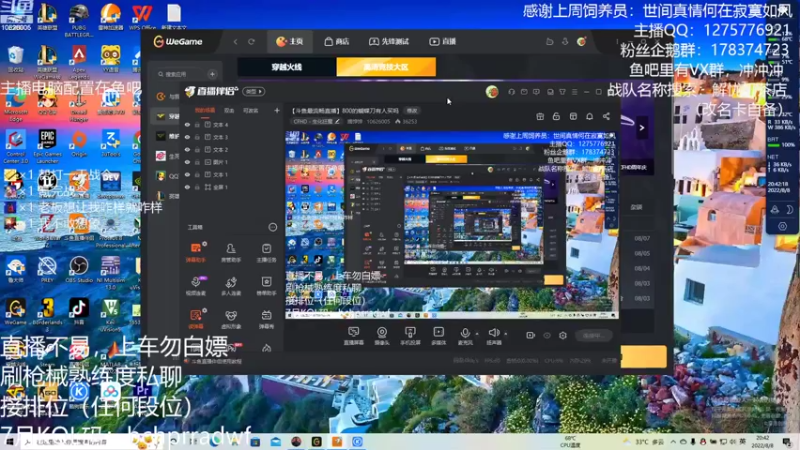This screenshot has height=450, width=800.
Task: Open the 主播任务 streamer tasks tool
Action: coord(266,252)
